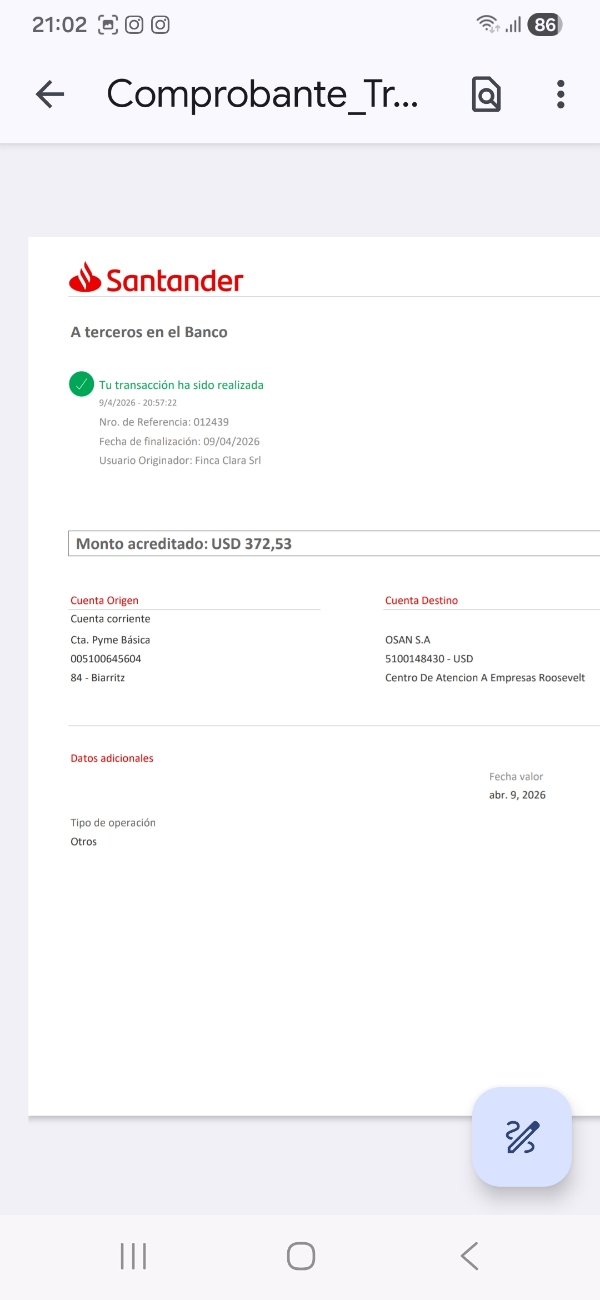This screenshot has height=1300, width=600.
Task: Tap the Wi-Fi signal status icon
Action: click(x=487, y=25)
